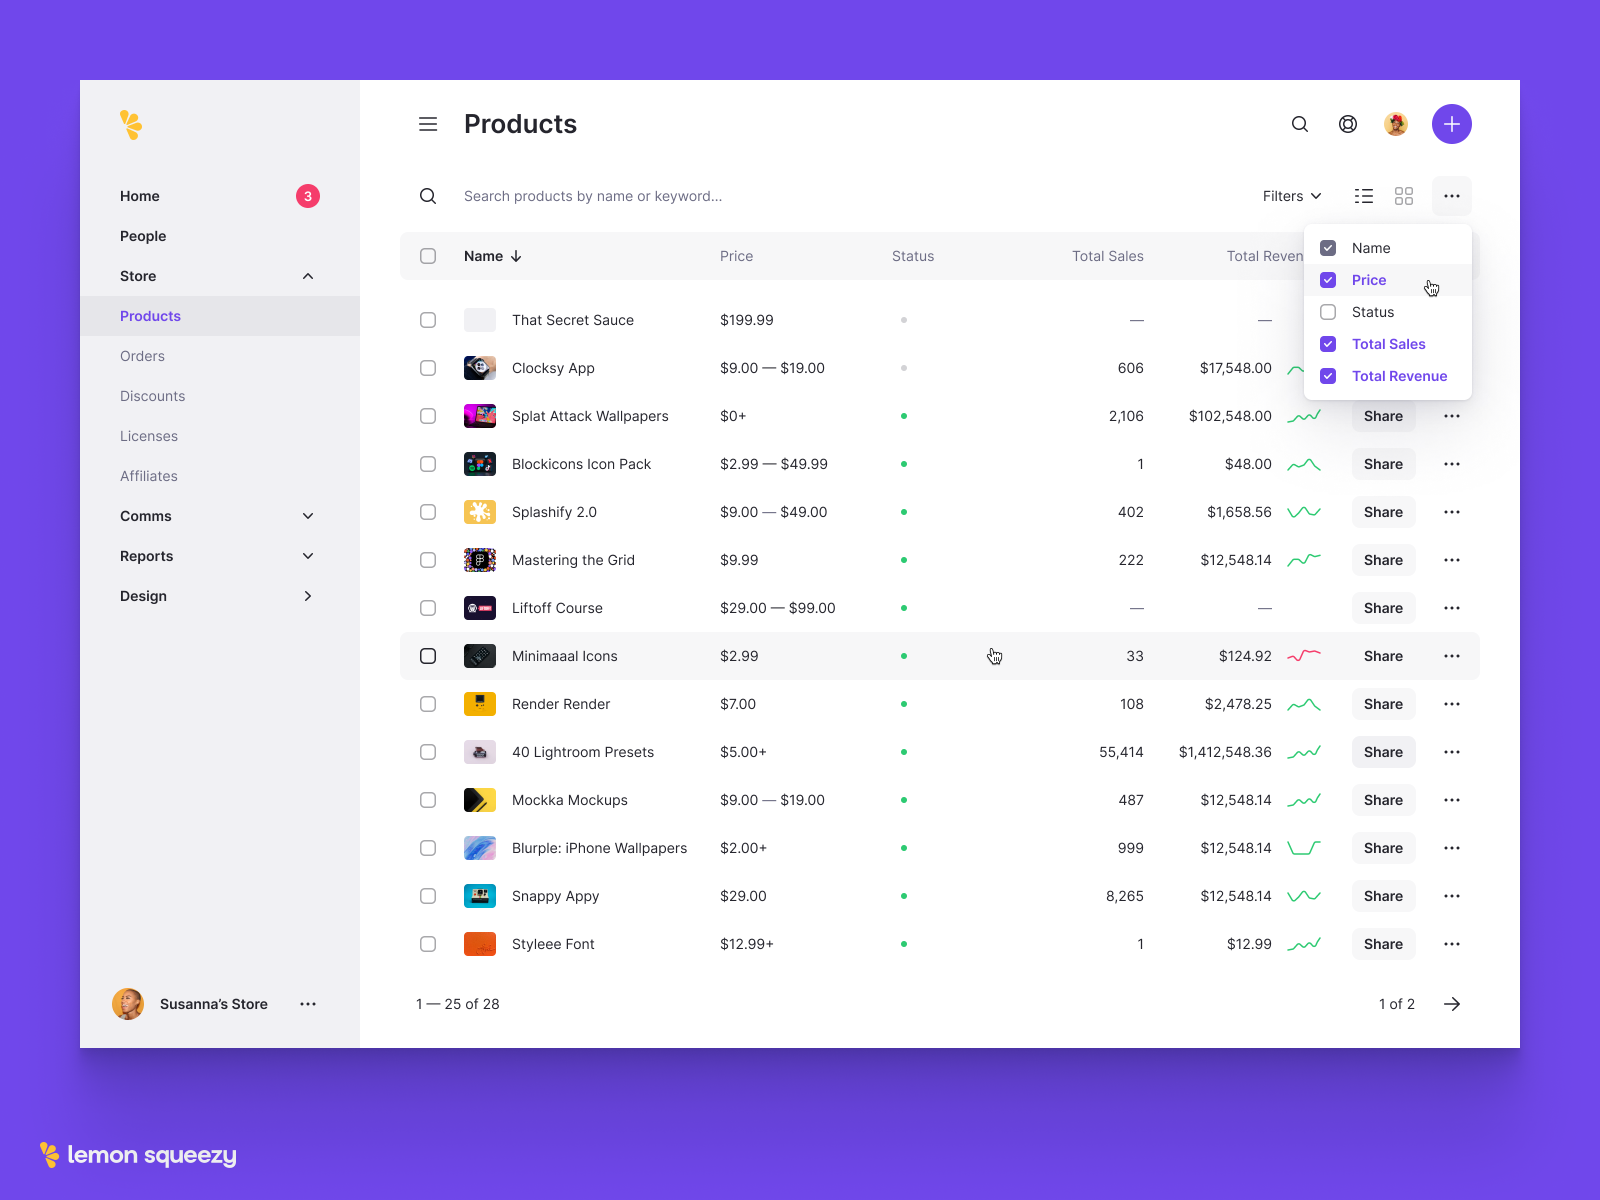Viewport: 1600px width, 1200px height.
Task: Open the help lifebuoy icon
Action: tap(1348, 124)
